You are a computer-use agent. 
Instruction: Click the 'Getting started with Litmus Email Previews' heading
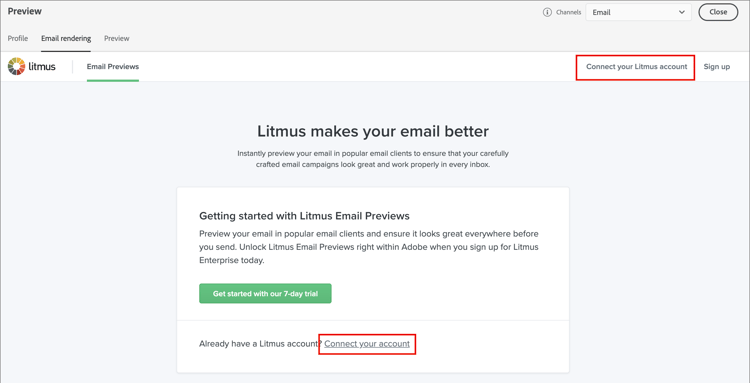(x=304, y=216)
